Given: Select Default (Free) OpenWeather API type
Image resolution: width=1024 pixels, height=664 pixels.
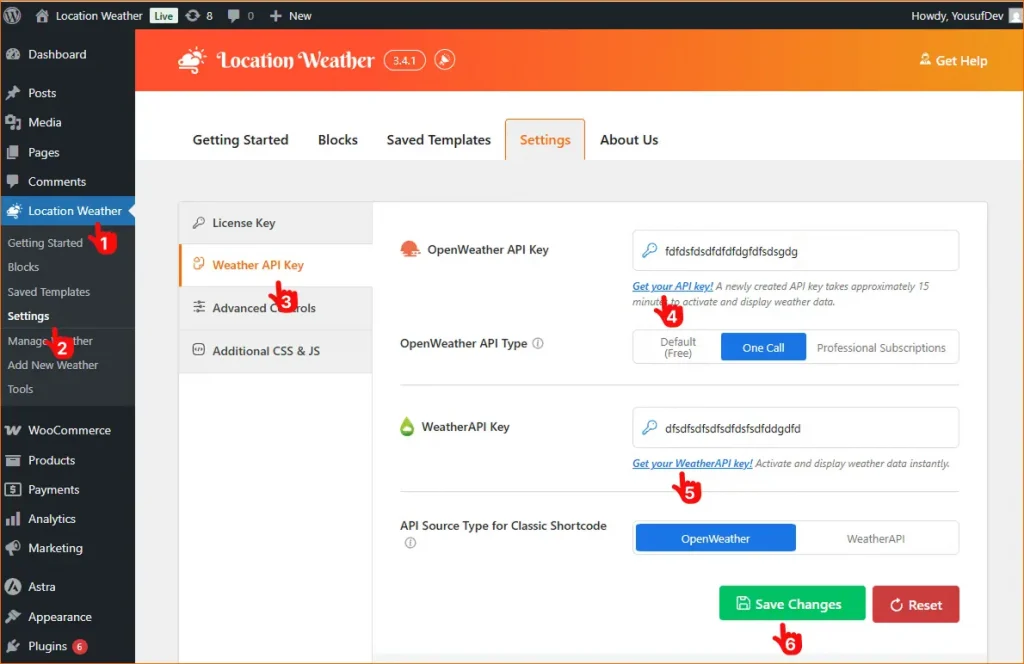Looking at the screenshot, I should pyautogui.click(x=678, y=347).
